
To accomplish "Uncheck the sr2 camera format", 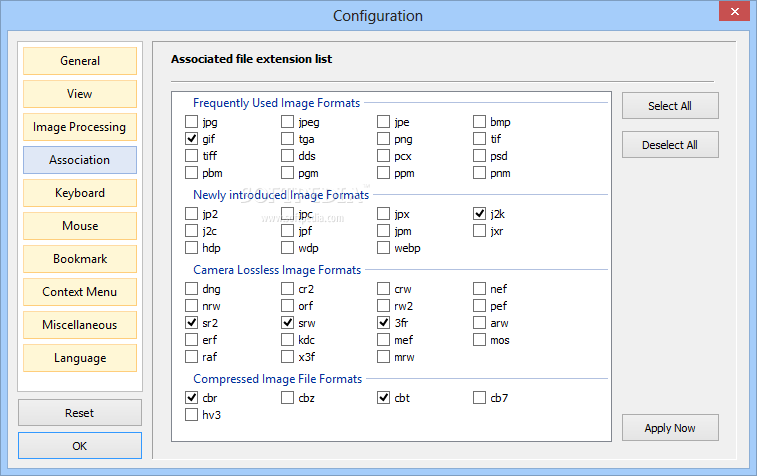I will click(191, 322).
